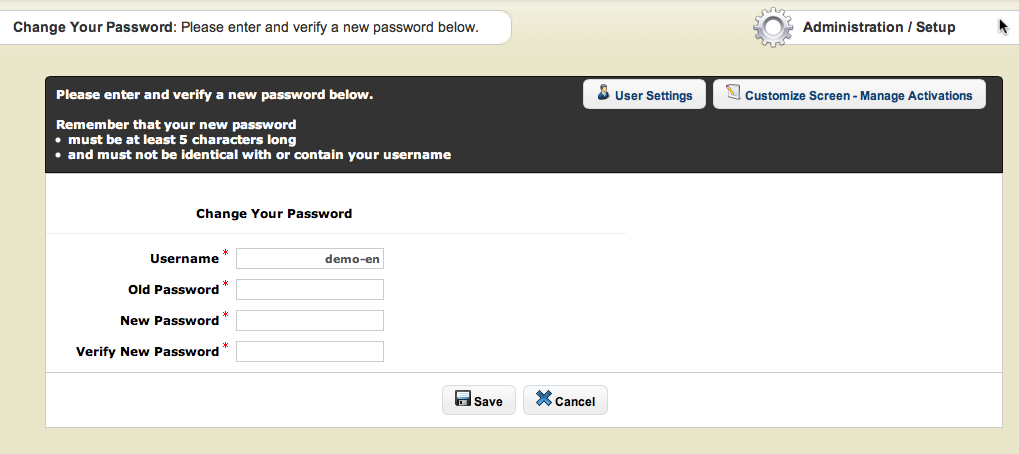This screenshot has width=1019, height=454.
Task: Open the Administration / Setup menu
Action: [878, 28]
